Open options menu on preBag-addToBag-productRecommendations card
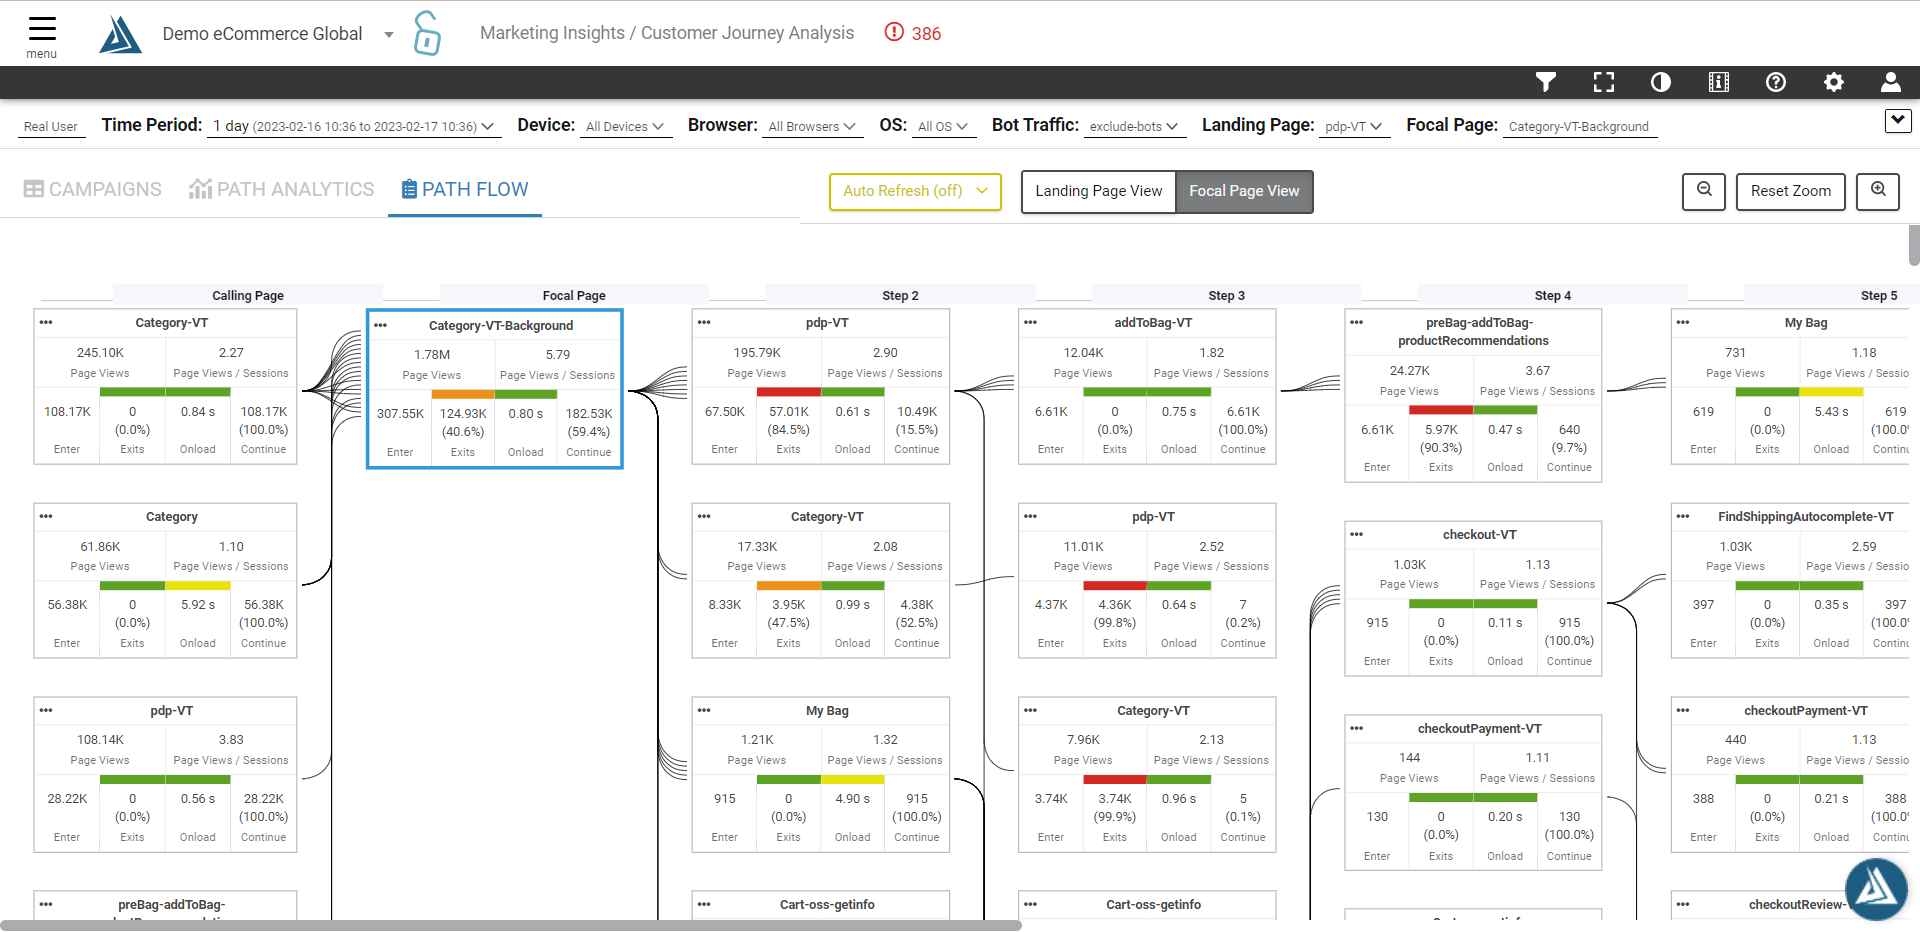 pyautogui.click(x=1357, y=322)
